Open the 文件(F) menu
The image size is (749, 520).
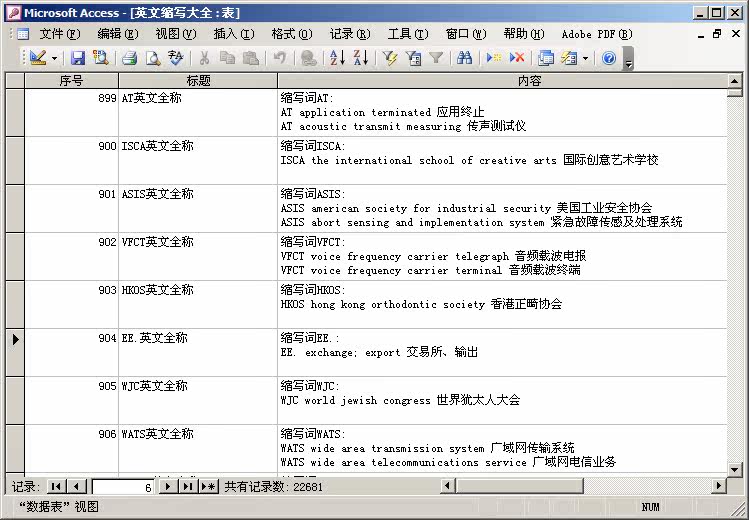(60, 34)
